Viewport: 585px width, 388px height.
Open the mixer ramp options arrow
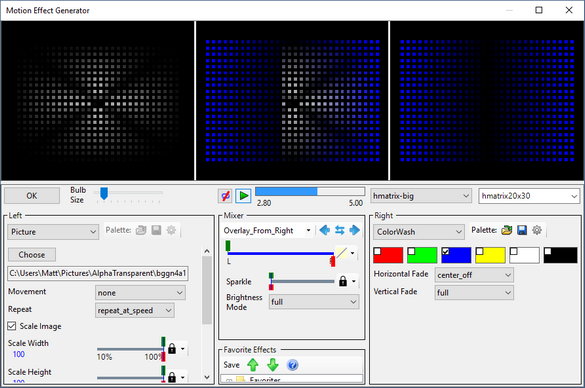pyautogui.click(x=352, y=253)
